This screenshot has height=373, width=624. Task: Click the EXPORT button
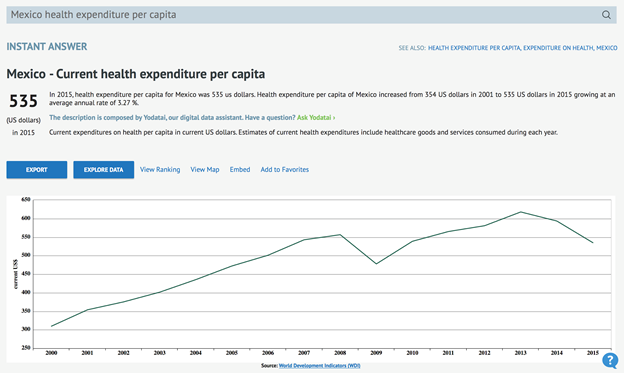point(37,170)
